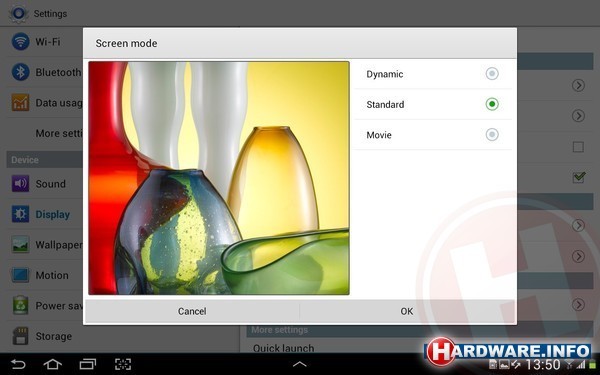Cancel the Screen mode dialog
Screen dimensions: 600x375
tap(192, 311)
